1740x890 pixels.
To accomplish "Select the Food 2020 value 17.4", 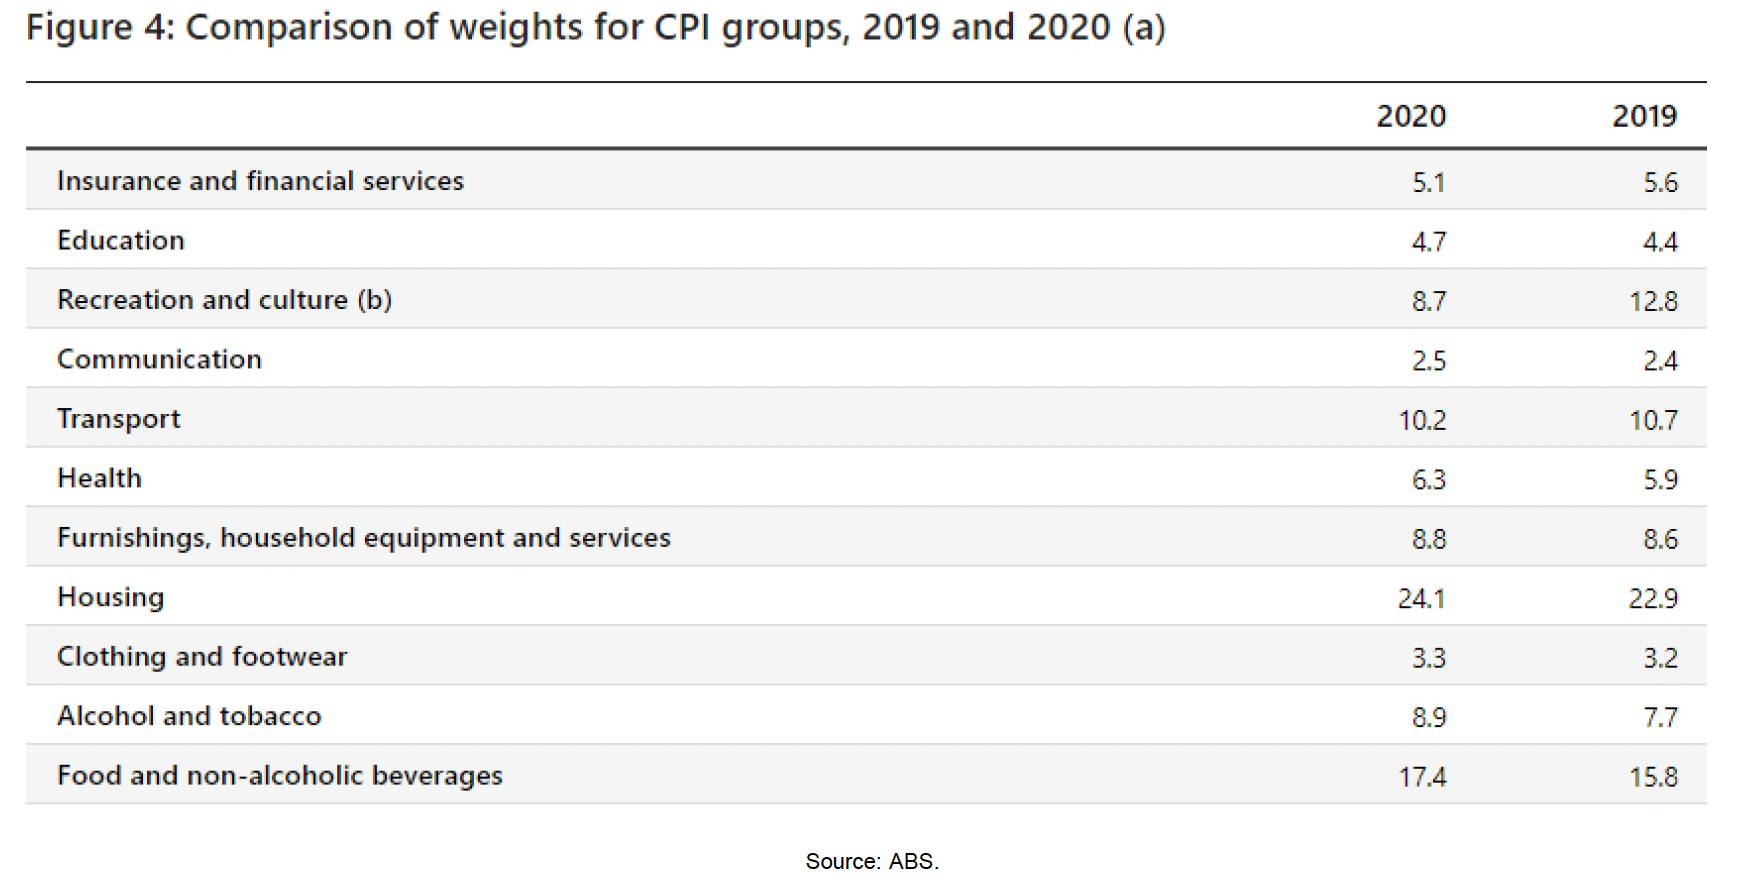I will 1421,777.
